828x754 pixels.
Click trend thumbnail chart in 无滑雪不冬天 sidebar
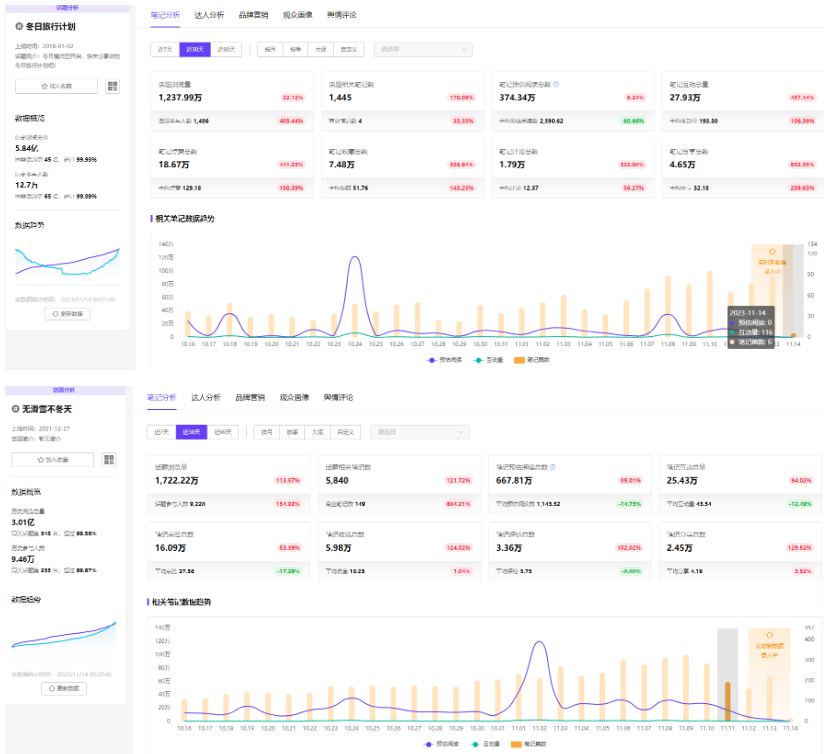click(x=64, y=635)
